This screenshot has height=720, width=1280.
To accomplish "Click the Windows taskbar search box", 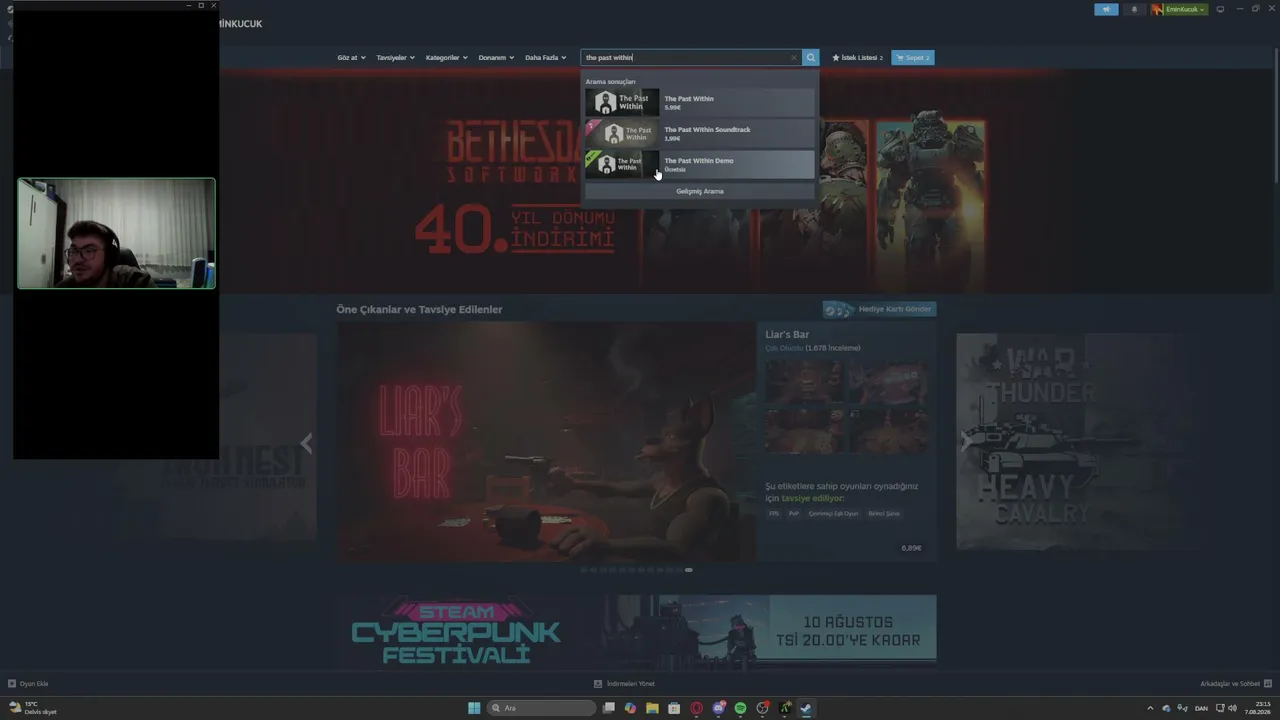I will pos(541,708).
